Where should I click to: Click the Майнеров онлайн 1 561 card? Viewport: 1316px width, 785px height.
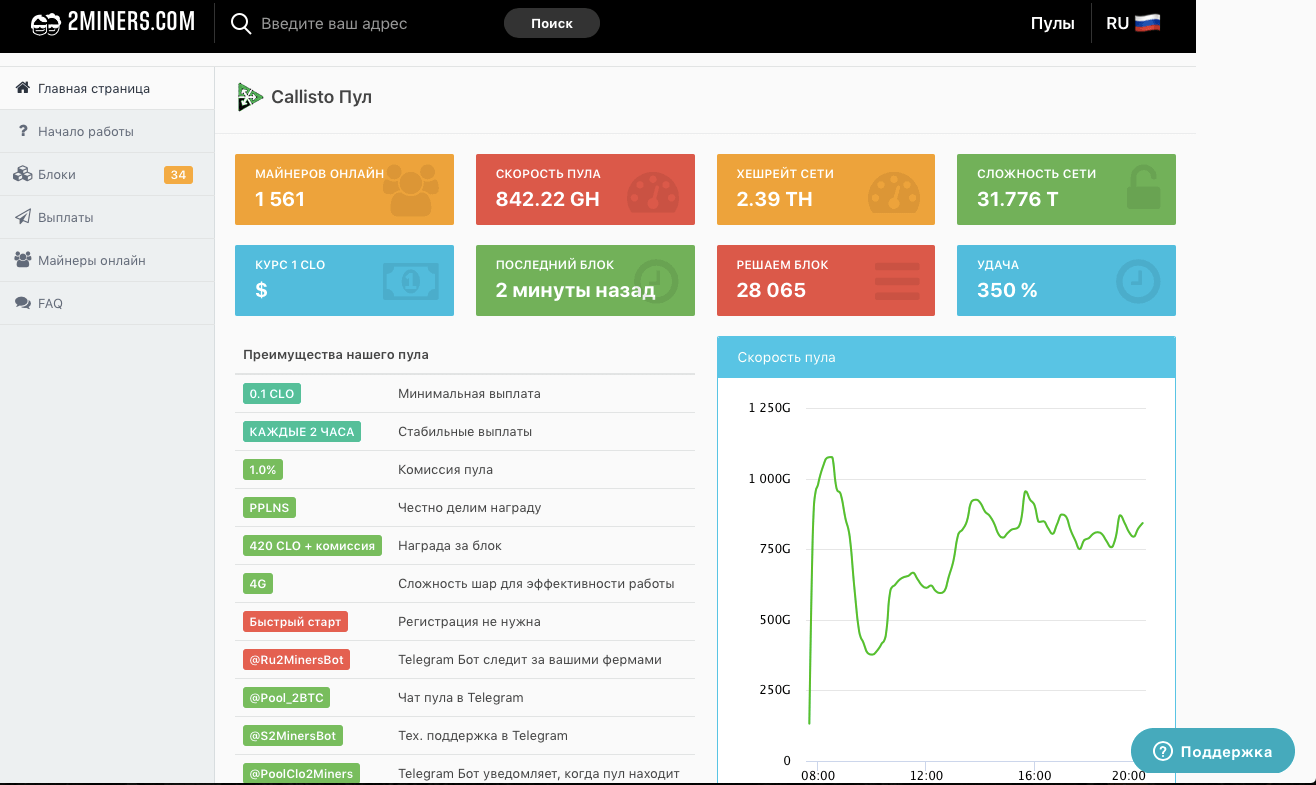(x=344, y=189)
